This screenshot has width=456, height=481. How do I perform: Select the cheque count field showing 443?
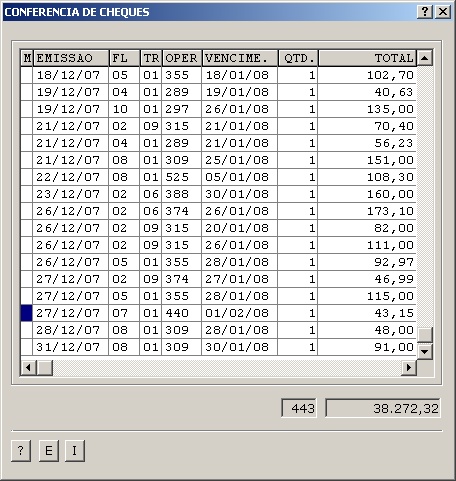[299, 408]
